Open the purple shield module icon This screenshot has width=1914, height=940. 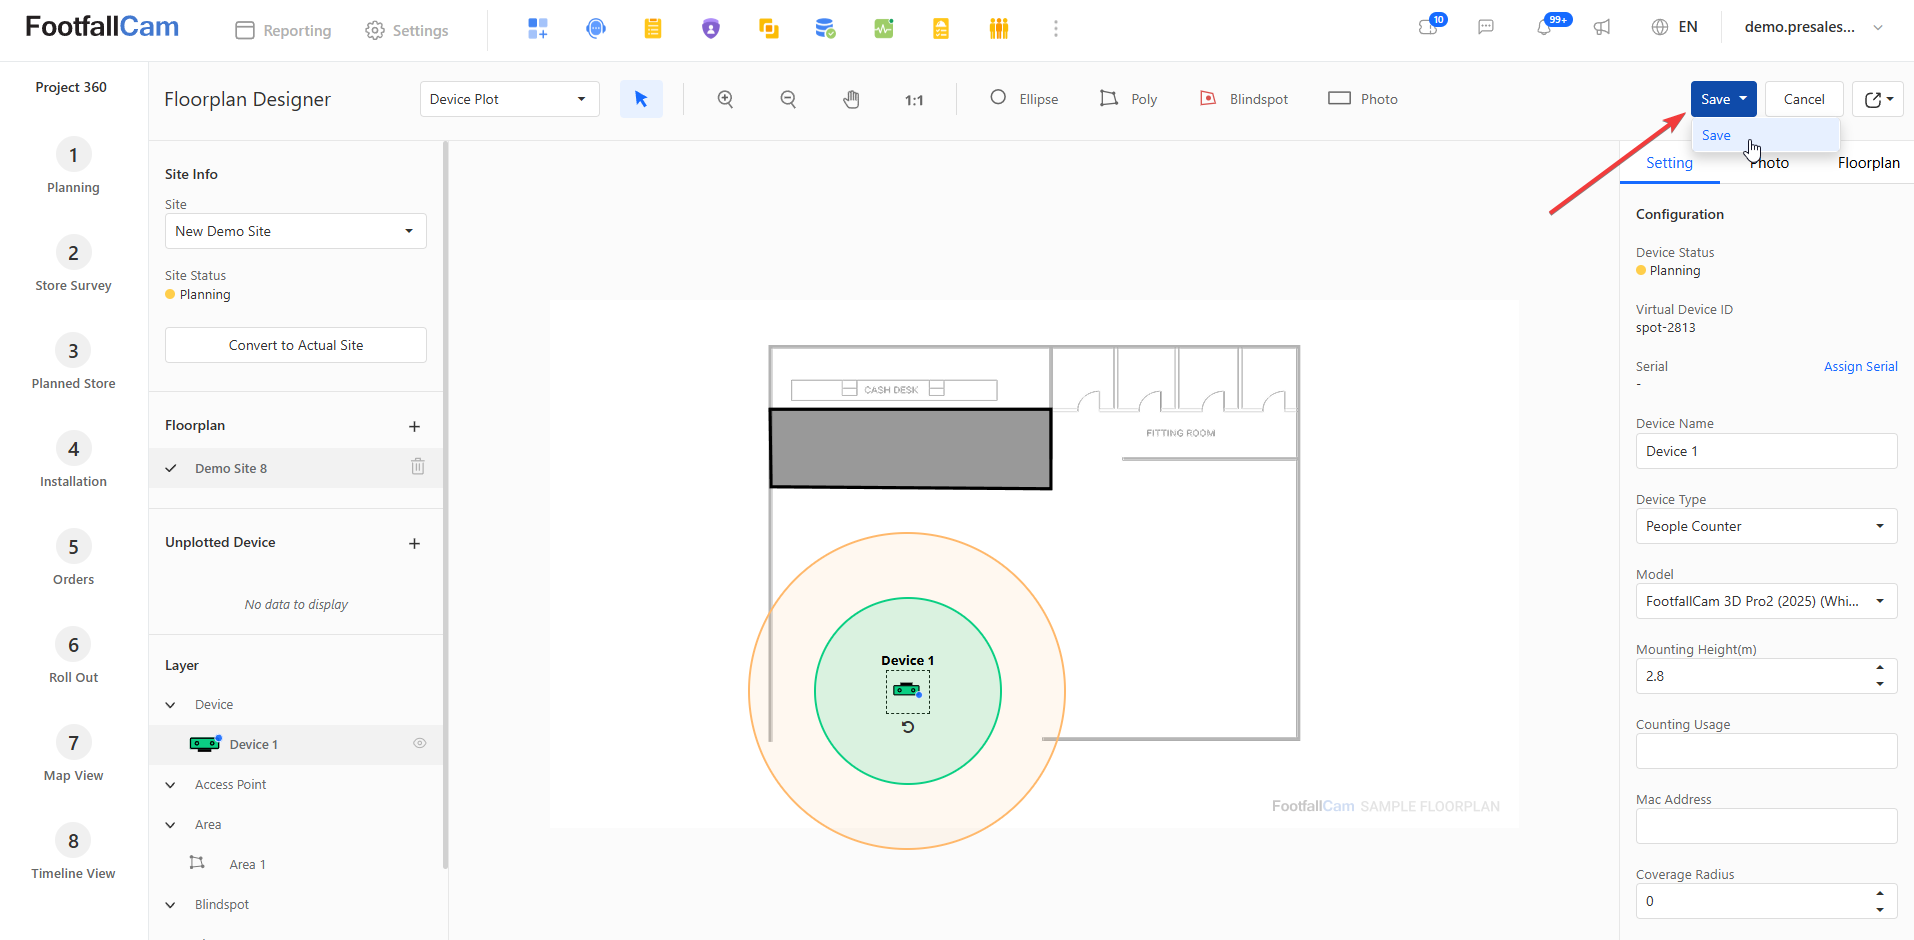[x=711, y=29]
